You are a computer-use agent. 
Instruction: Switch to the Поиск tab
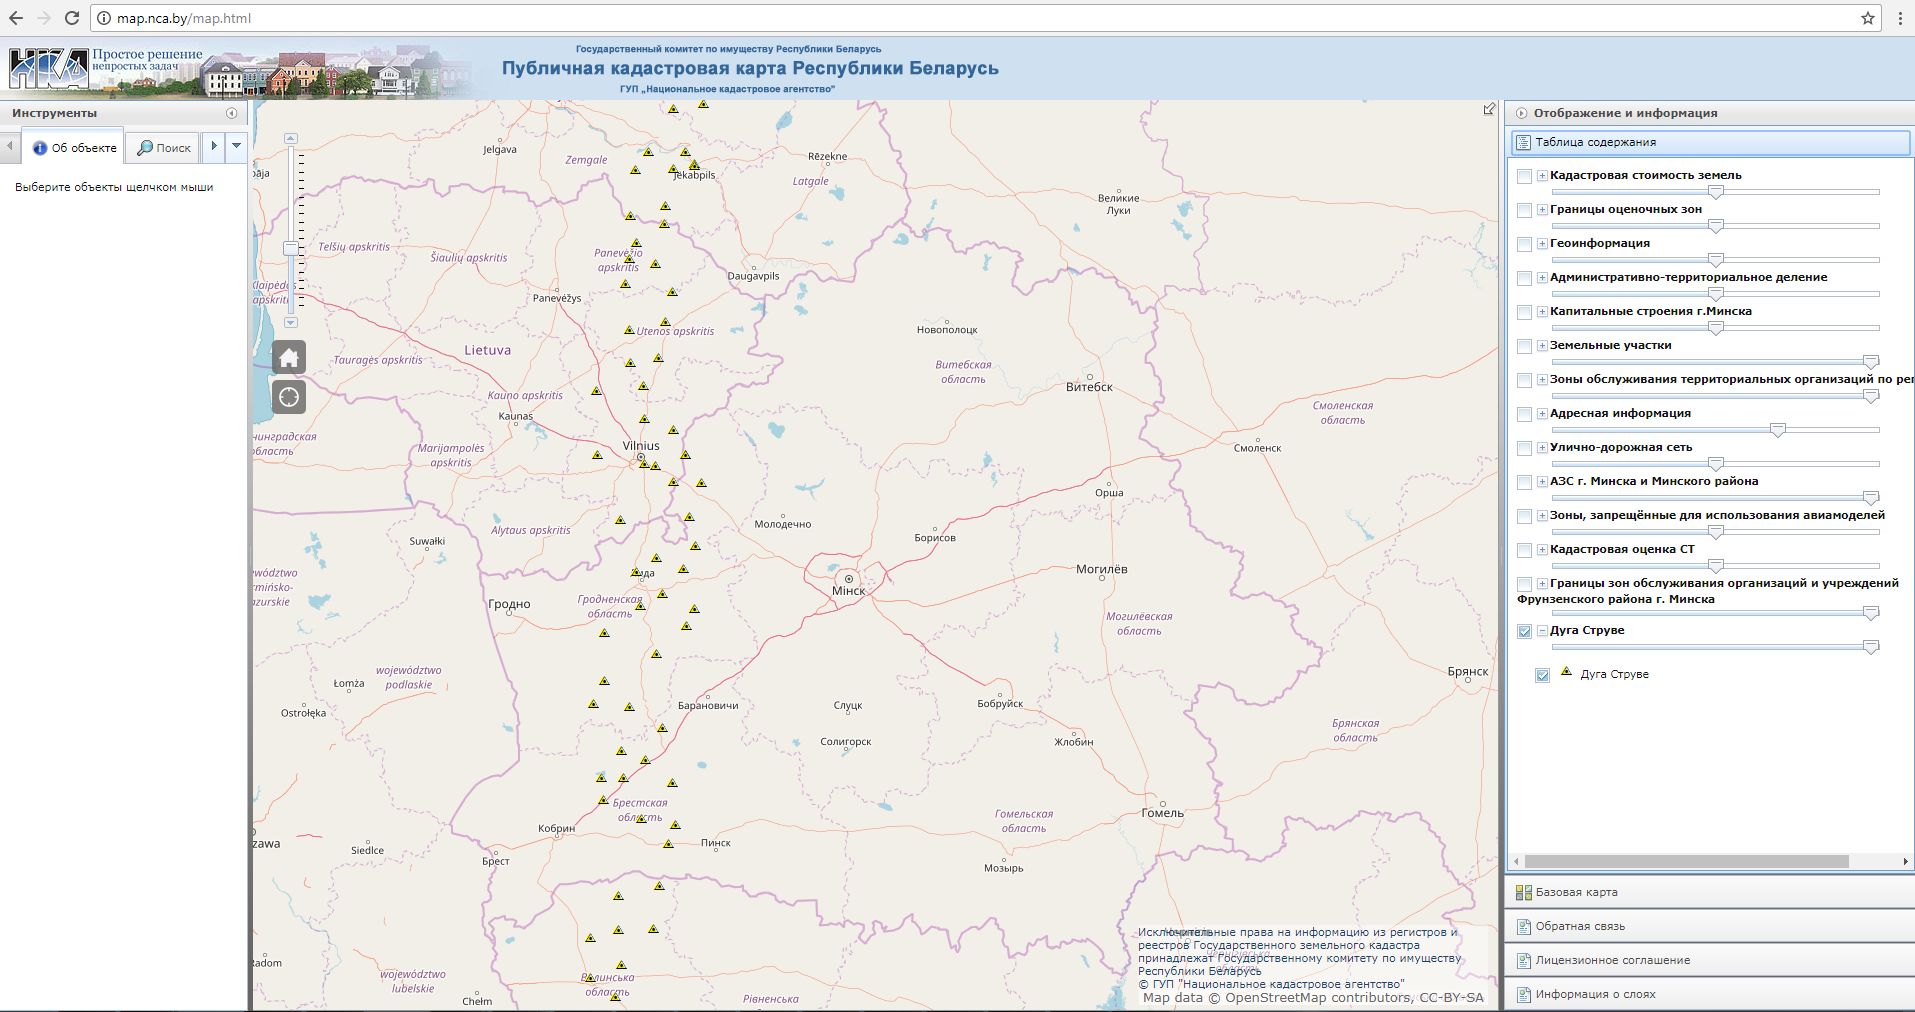164,148
